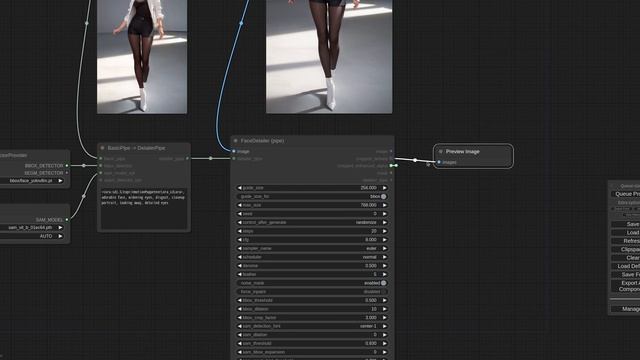
Task: Collapse the FaceDetailer (pipe) node via its title dot
Action: tap(236, 141)
